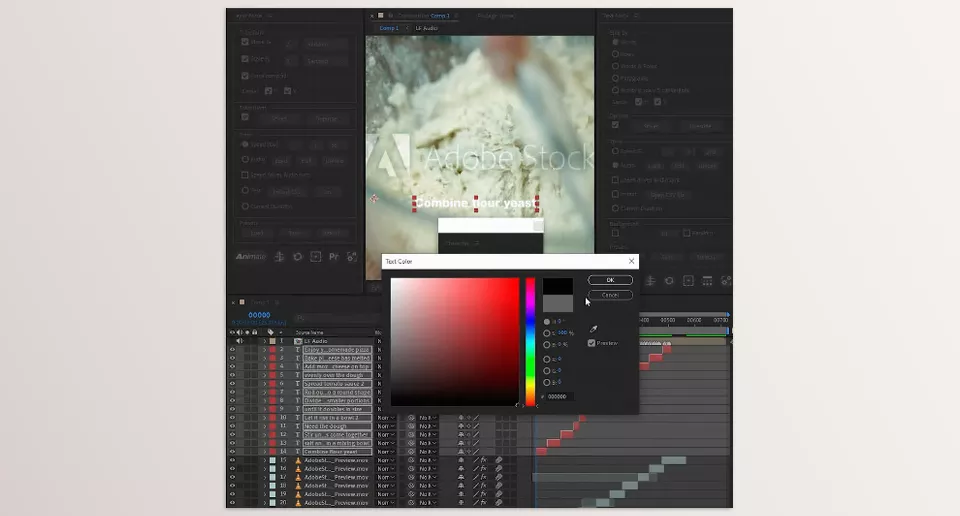Click parent pick whip spiral on layer 10

pyautogui.click(x=411, y=418)
